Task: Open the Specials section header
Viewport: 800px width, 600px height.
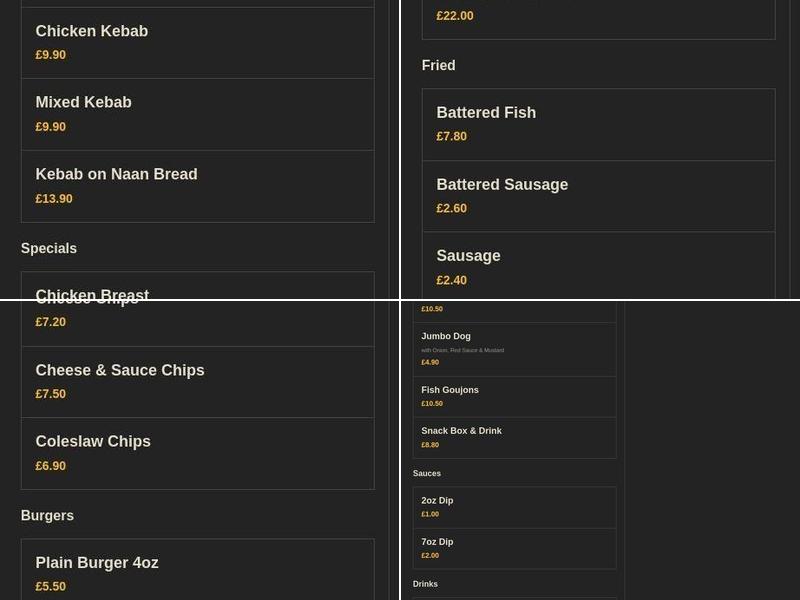Action: [x=49, y=248]
